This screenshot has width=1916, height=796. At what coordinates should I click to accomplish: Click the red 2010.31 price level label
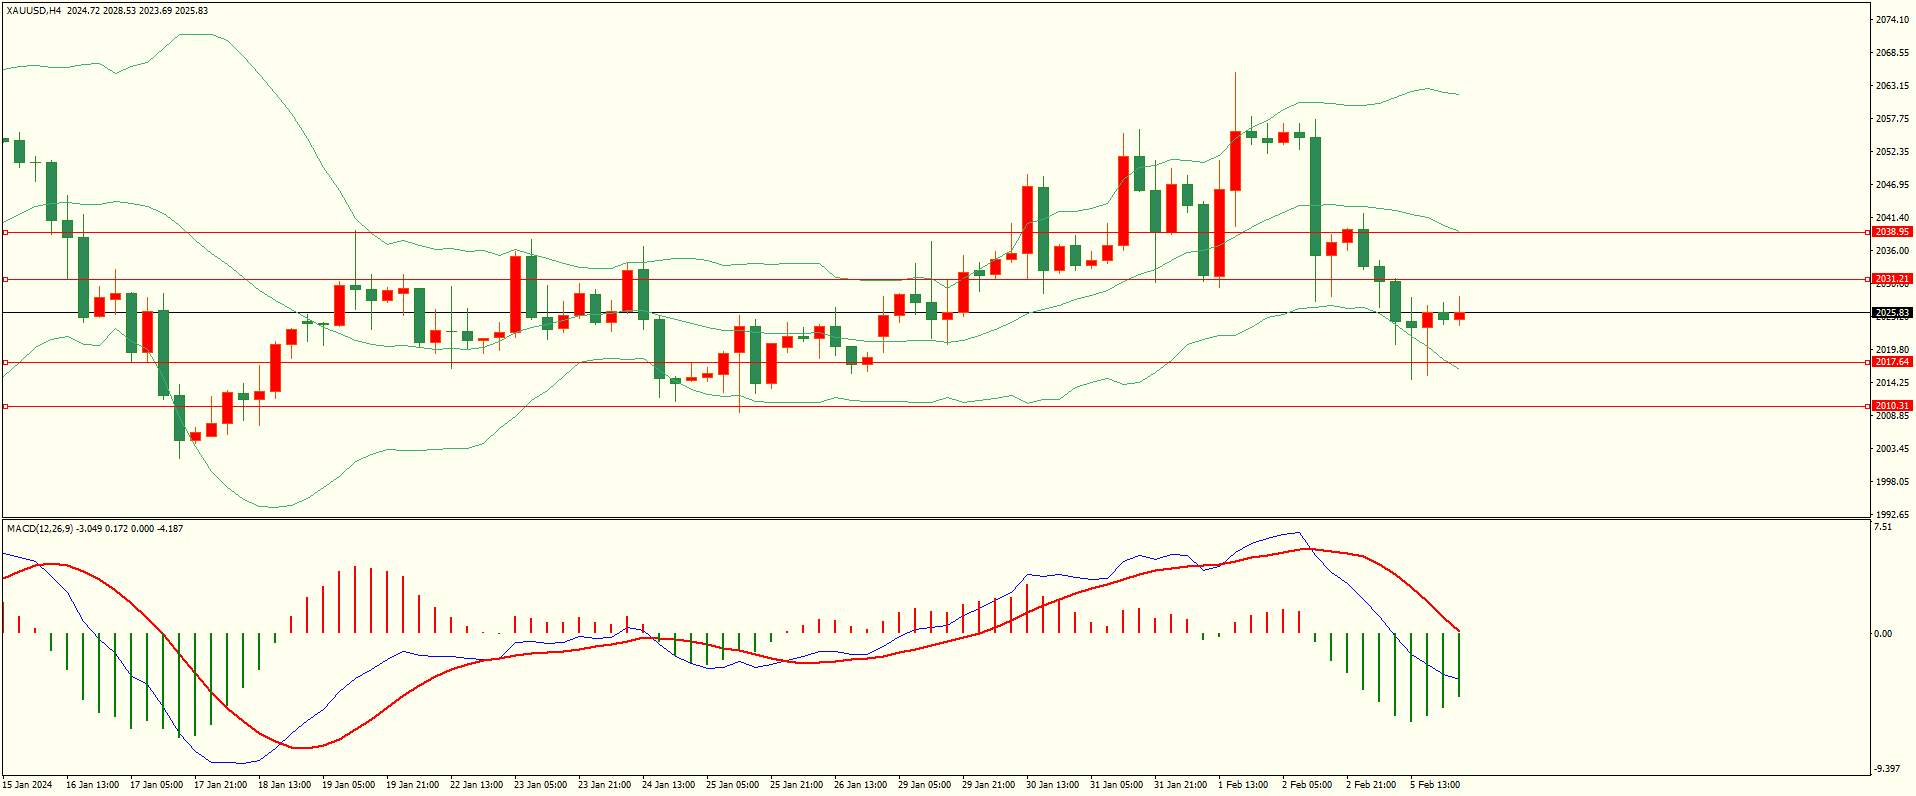click(1892, 406)
